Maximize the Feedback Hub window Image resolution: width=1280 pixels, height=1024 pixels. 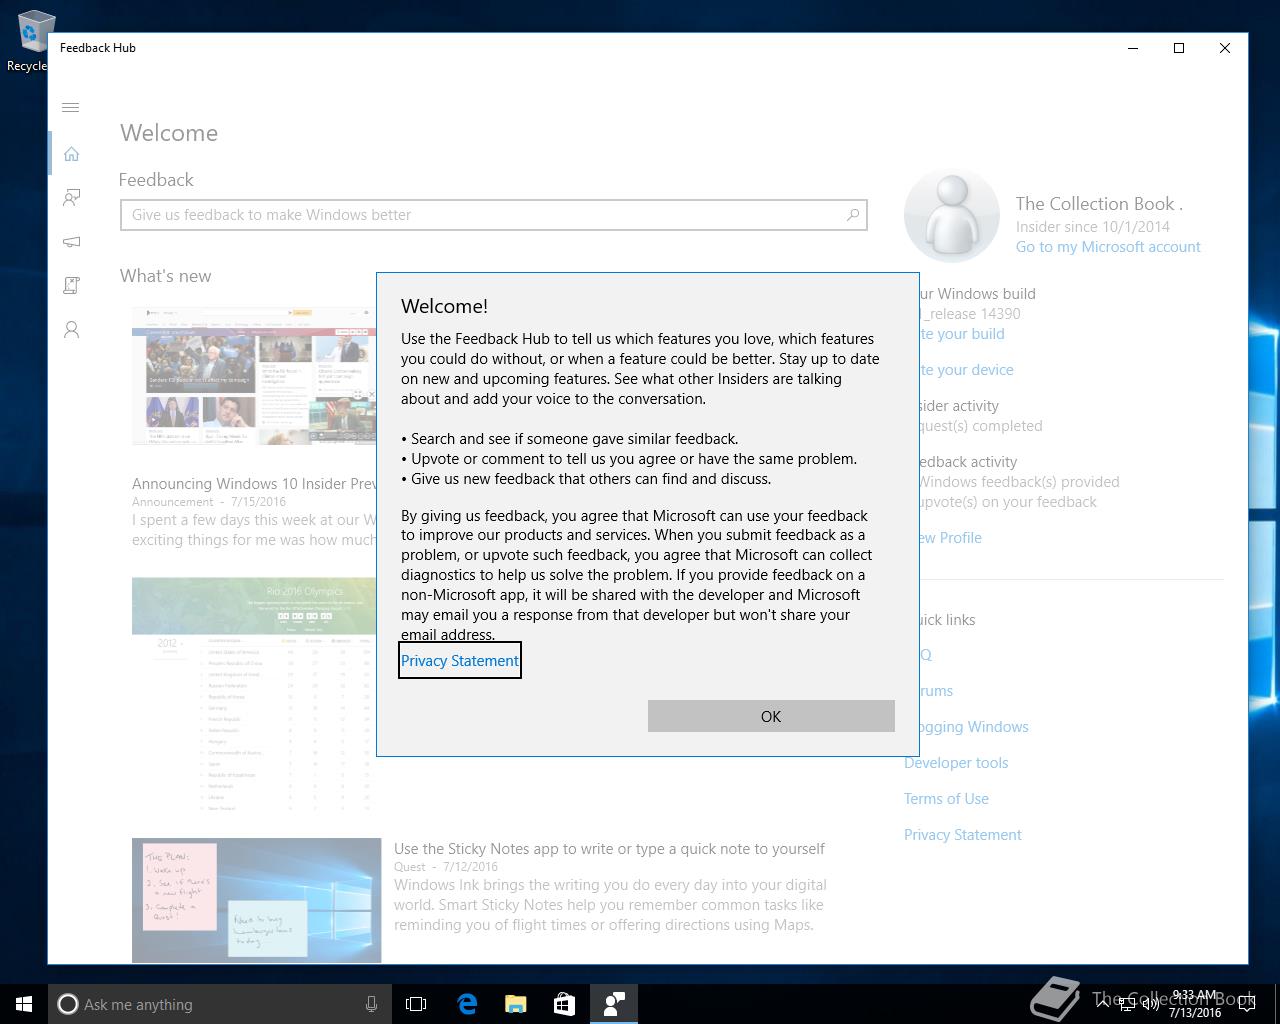[1179, 48]
